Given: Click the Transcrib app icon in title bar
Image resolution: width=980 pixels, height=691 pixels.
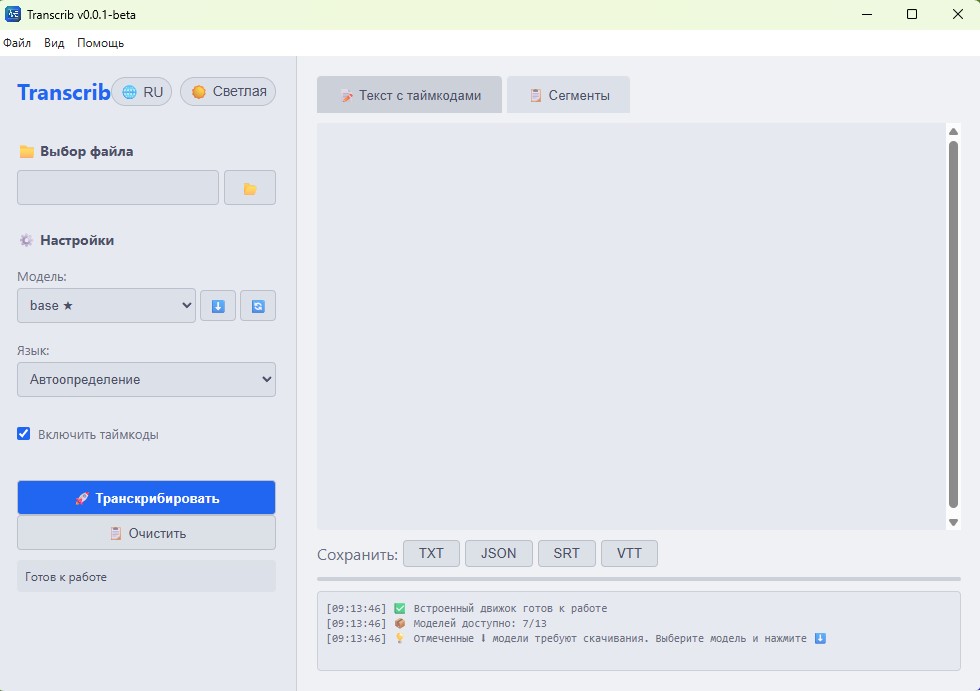Looking at the screenshot, I should (x=12, y=14).
